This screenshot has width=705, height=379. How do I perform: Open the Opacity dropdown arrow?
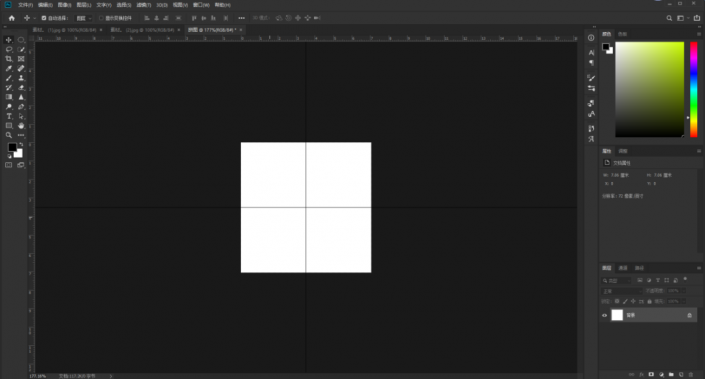683,291
